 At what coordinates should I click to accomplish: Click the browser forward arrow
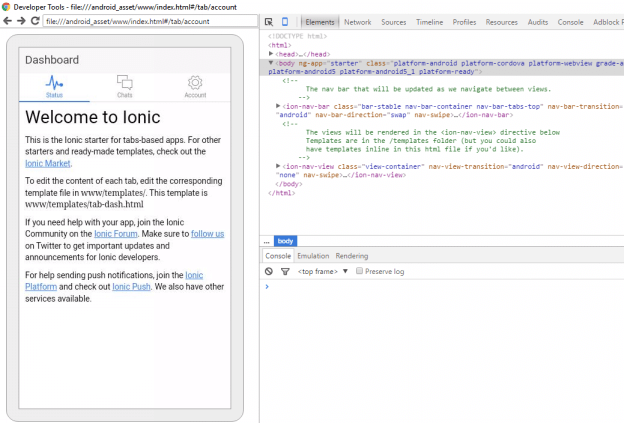(21, 21)
